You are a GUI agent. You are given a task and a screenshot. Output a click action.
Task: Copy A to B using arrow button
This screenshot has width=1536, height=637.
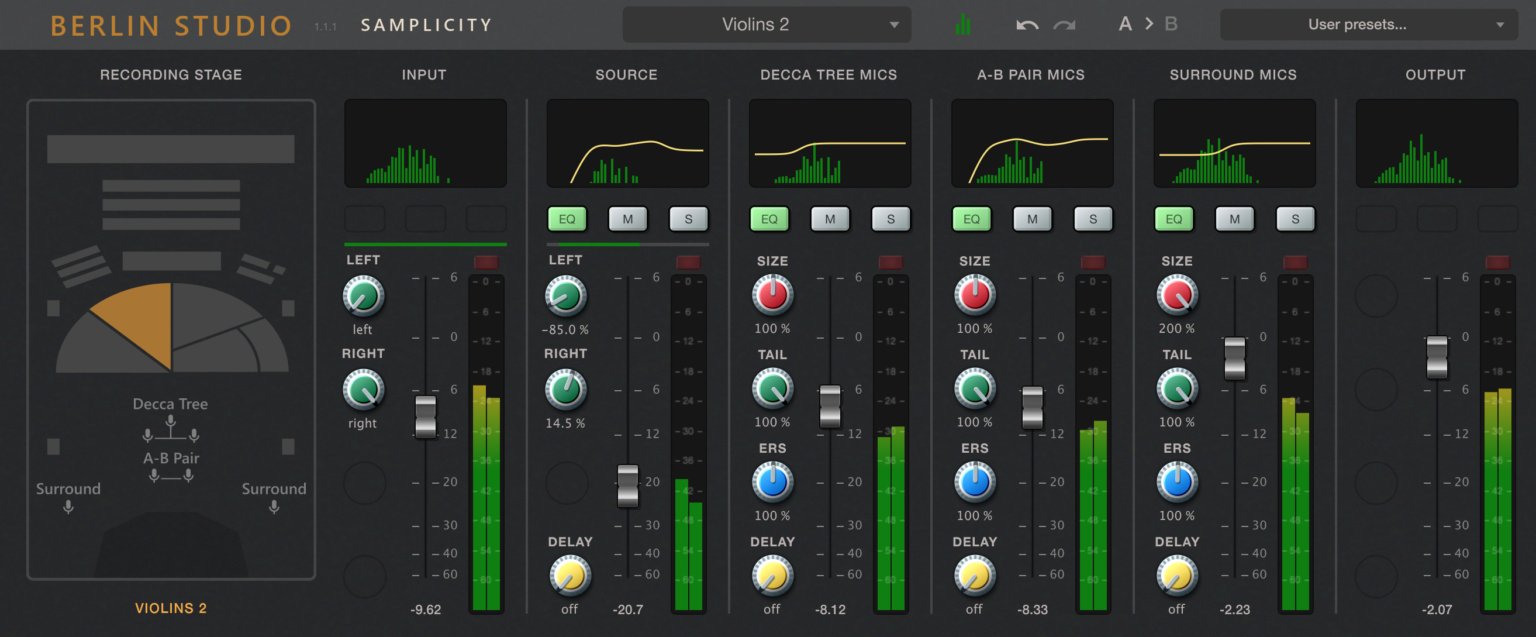click(1148, 24)
